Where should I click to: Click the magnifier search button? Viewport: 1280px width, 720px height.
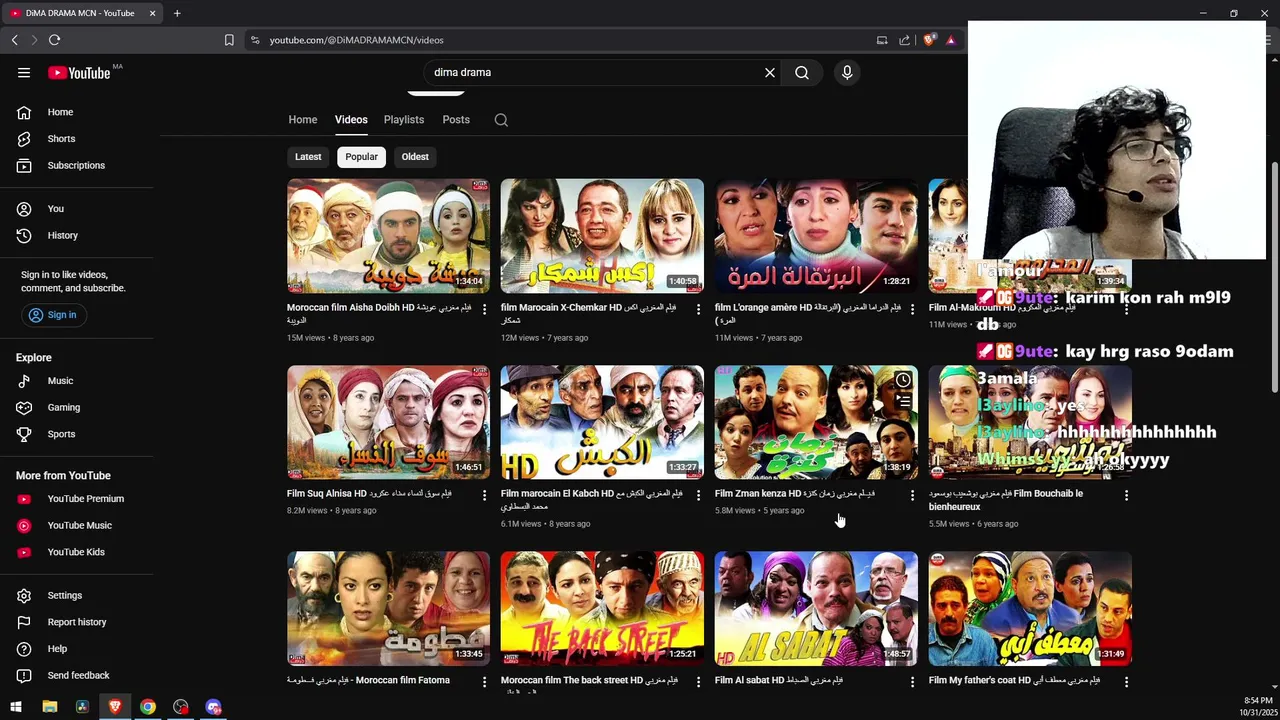click(802, 72)
